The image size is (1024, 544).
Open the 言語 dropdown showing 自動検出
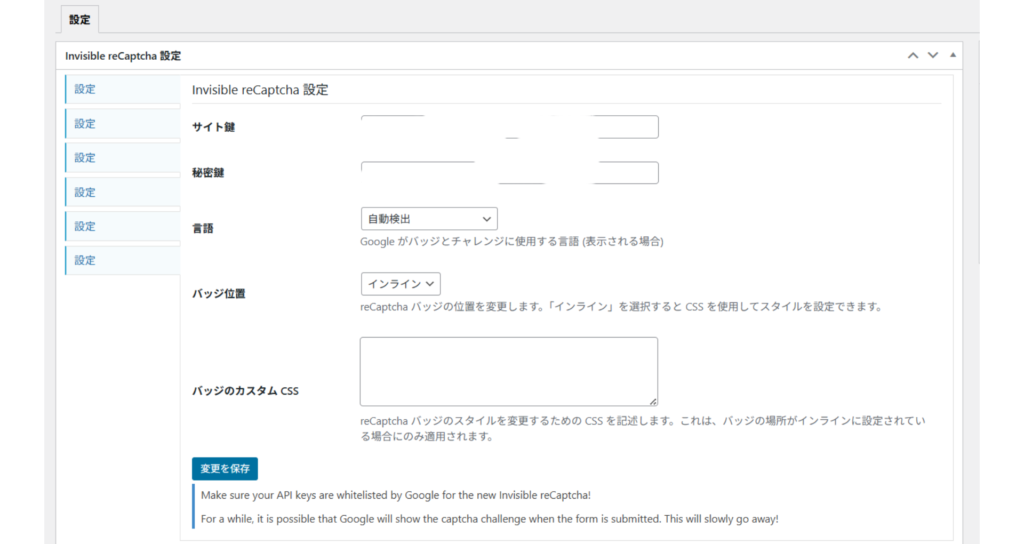pos(429,219)
